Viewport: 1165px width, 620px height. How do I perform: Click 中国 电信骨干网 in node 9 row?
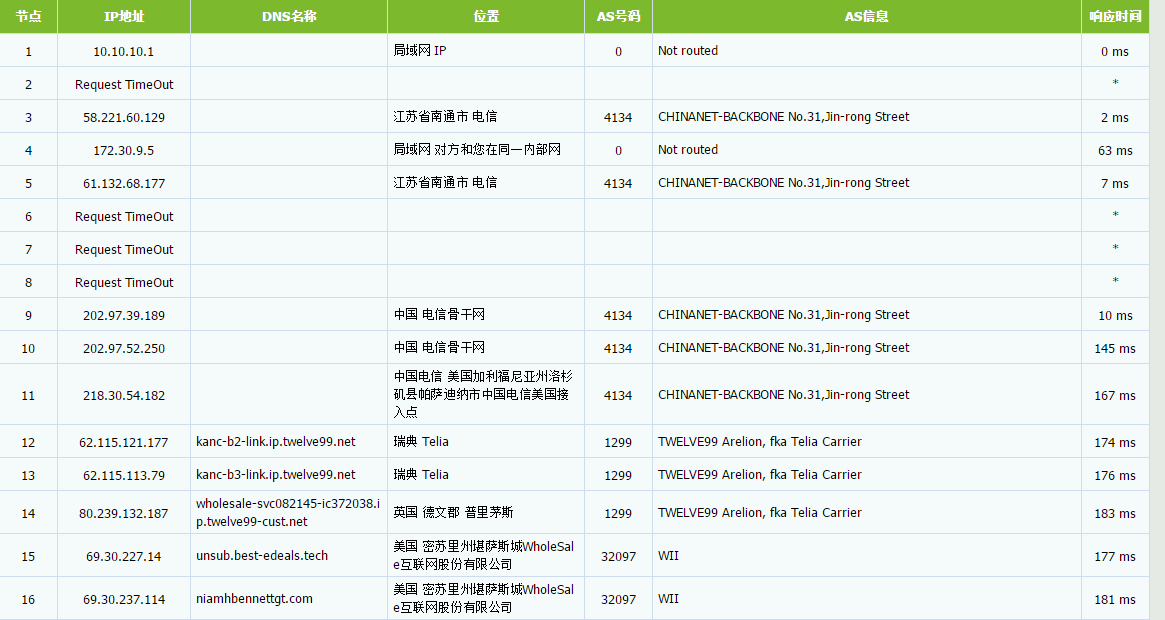tap(439, 314)
